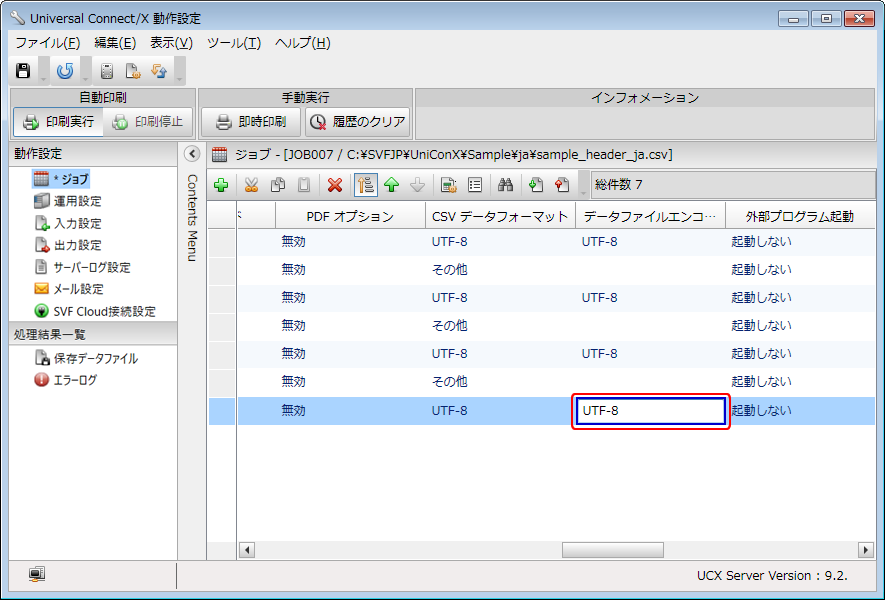This screenshot has width=885, height=600.
Task: Click the CSV データフォーマット column header
Action: point(500,216)
